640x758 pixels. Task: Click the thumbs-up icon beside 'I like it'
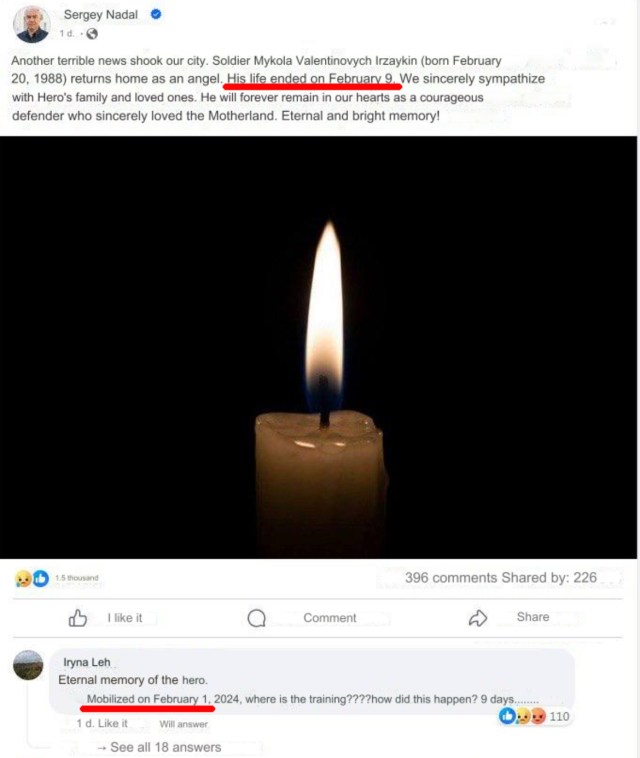(x=77, y=618)
